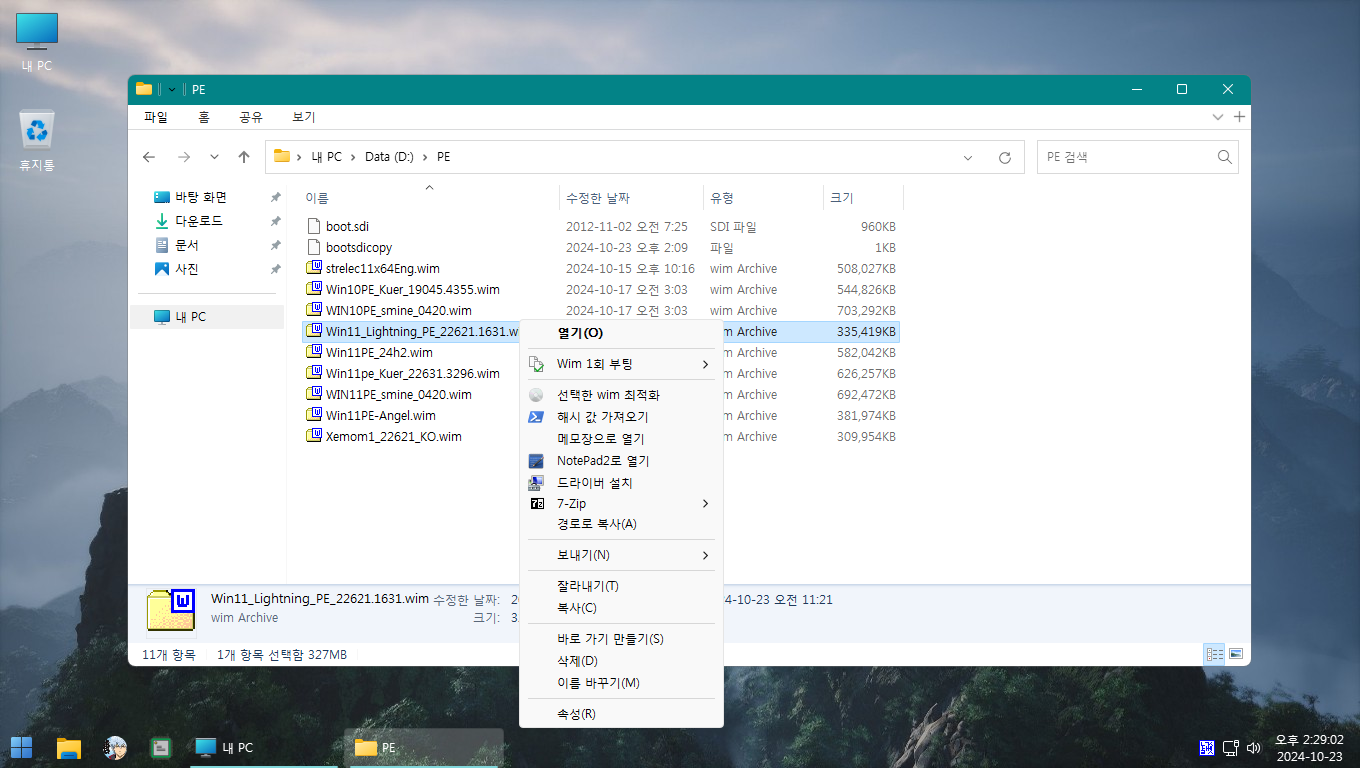Switch to the PE taskbar window
Viewport: 1360px width, 768px height.
[425, 747]
